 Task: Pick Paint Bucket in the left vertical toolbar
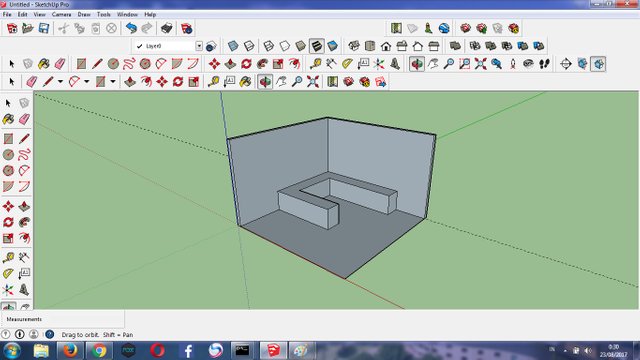pos(8,119)
